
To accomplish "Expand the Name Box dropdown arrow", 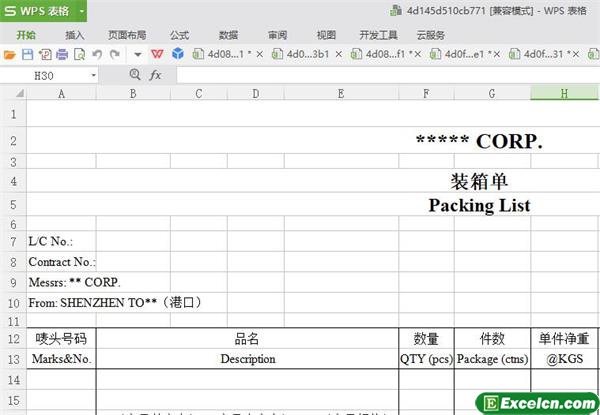I will pyautogui.click(x=93, y=76).
